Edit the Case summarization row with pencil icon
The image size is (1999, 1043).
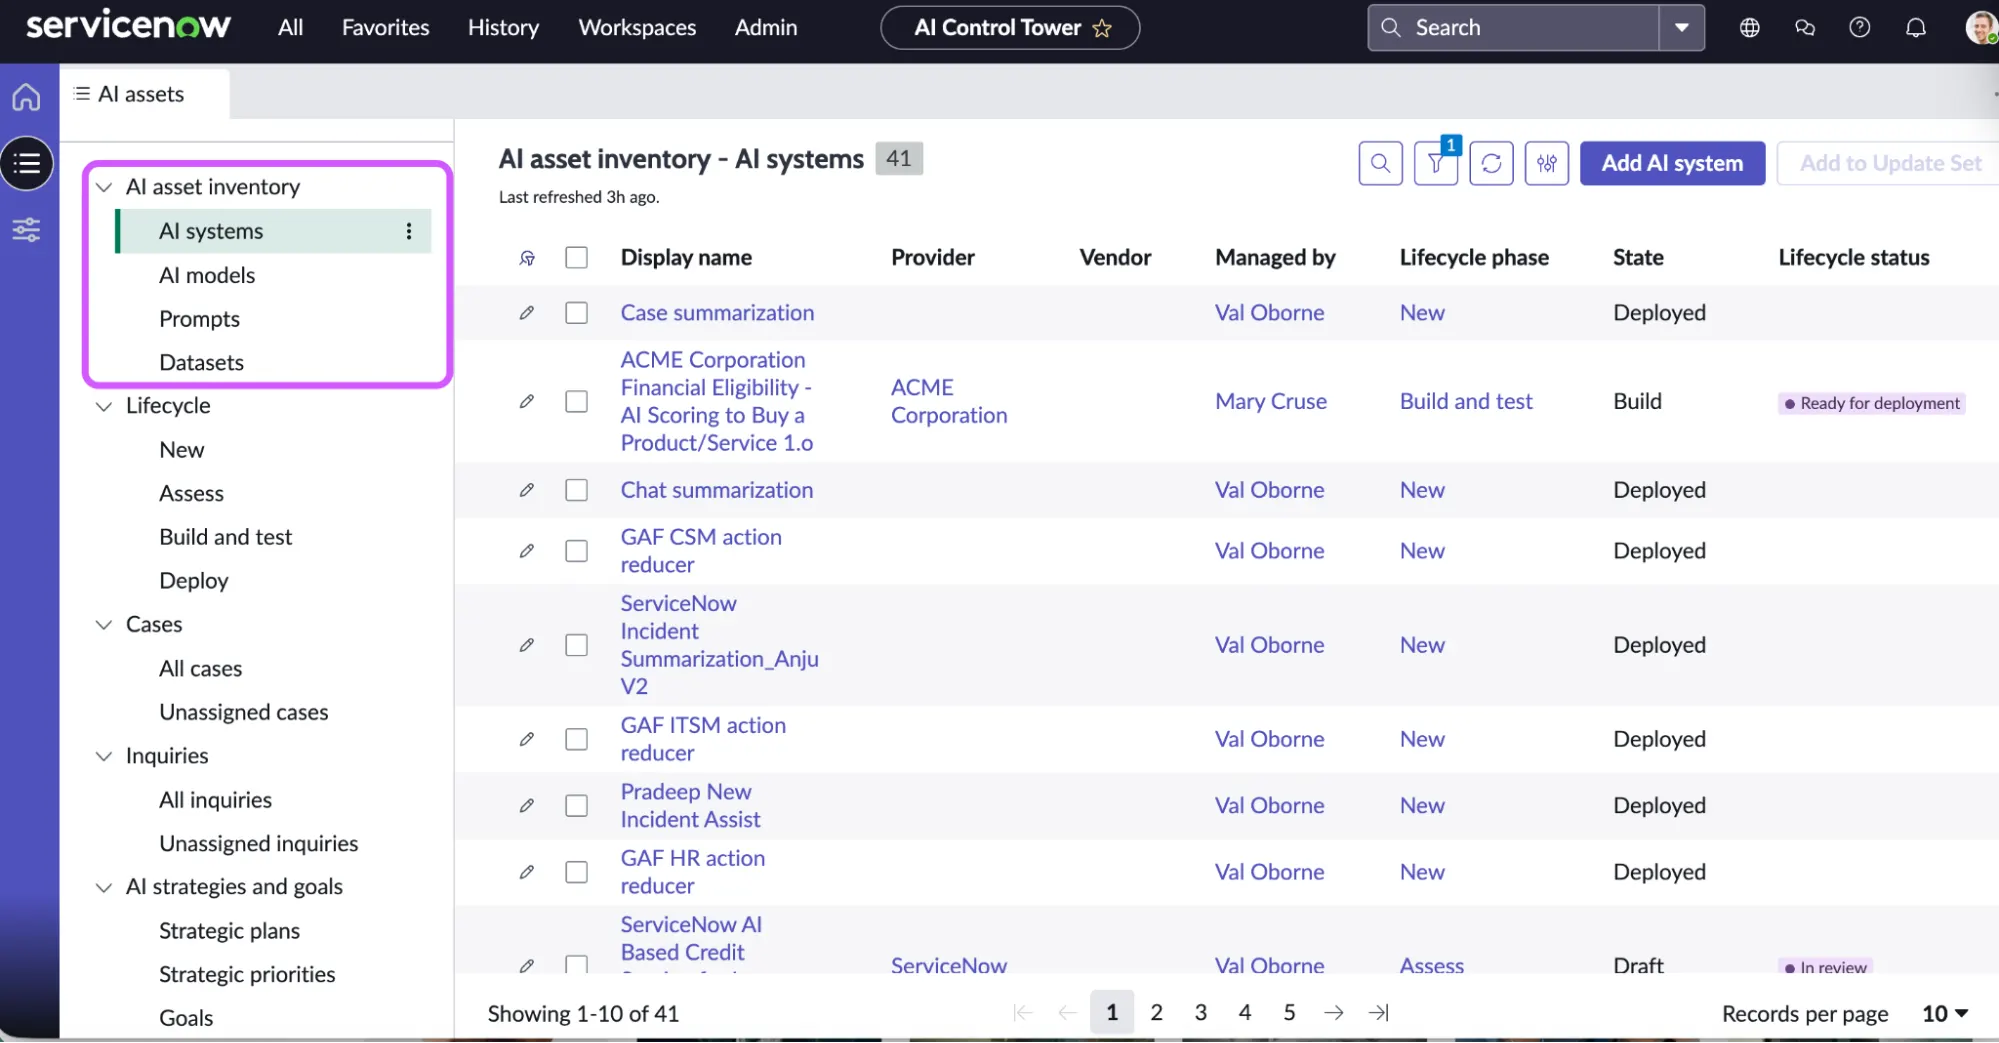click(527, 313)
